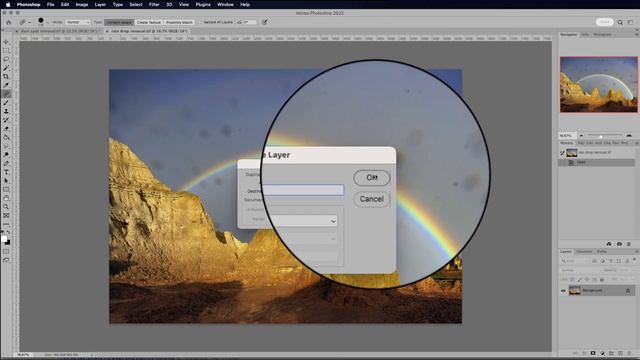This screenshot has width=640, height=360.
Task: Delete layer trash icon in Layers panel
Action: (x=629, y=353)
